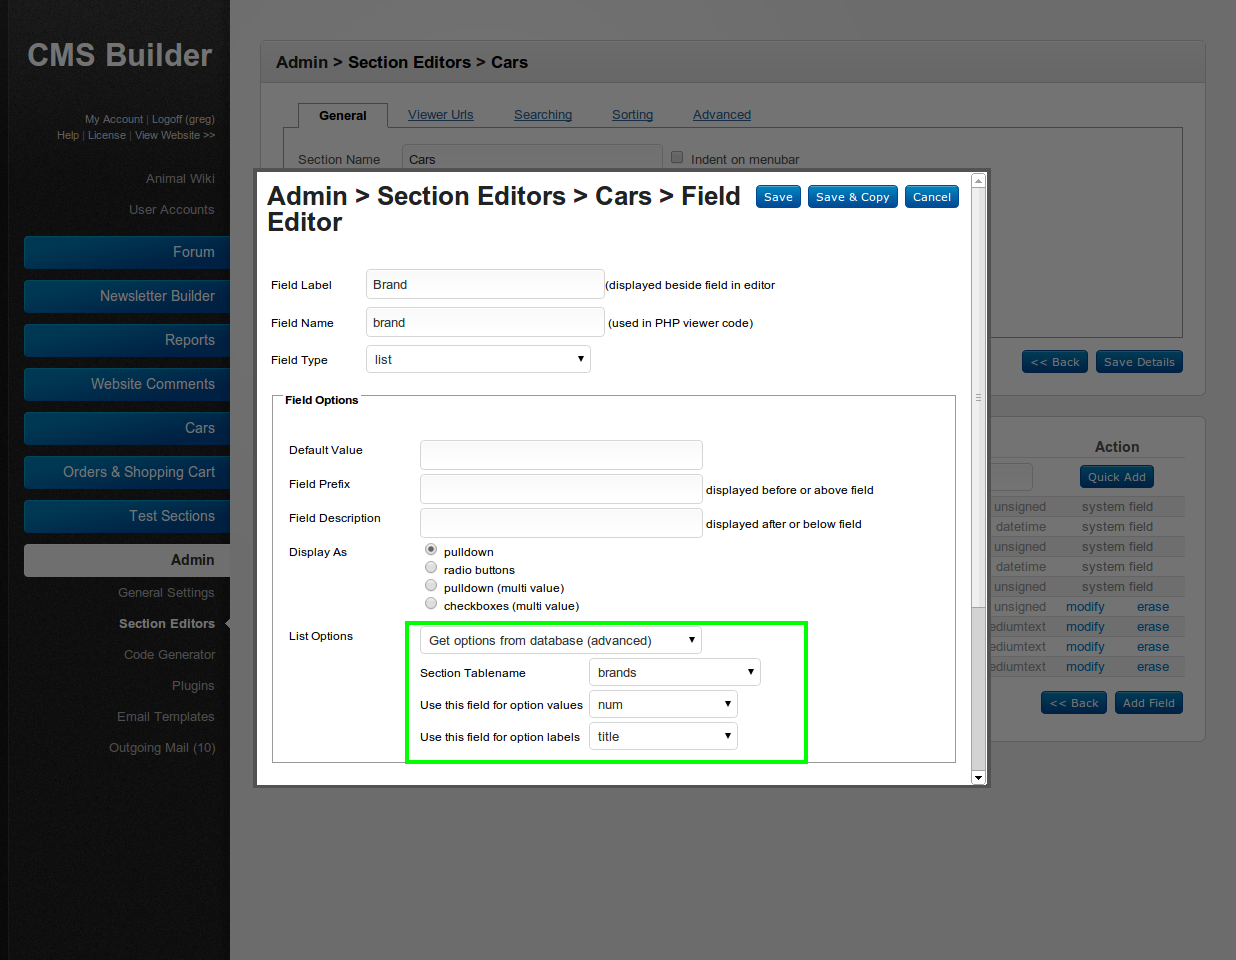Expand the Section Tablename brands dropdown
1236x960 pixels.
click(675, 673)
